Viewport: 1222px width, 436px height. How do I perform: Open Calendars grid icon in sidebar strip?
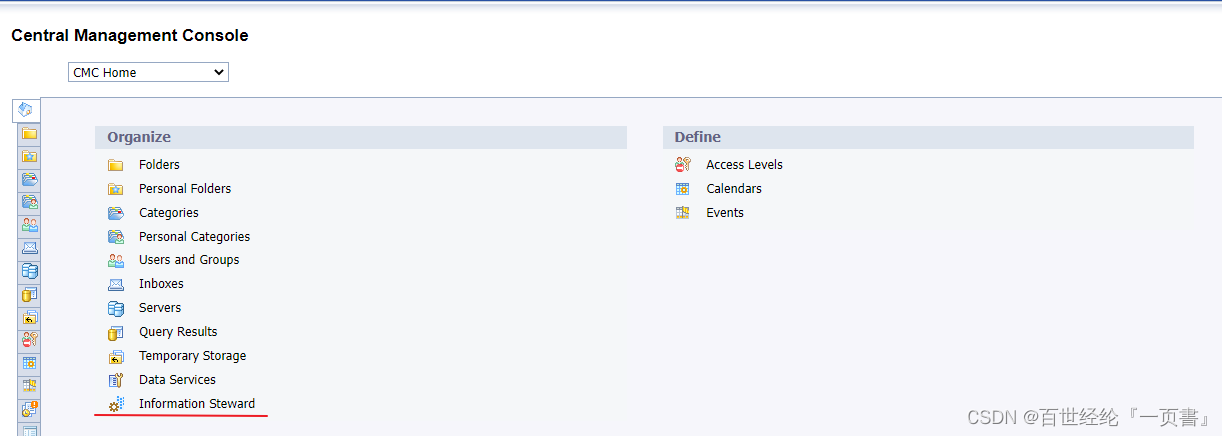click(x=30, y=363)
